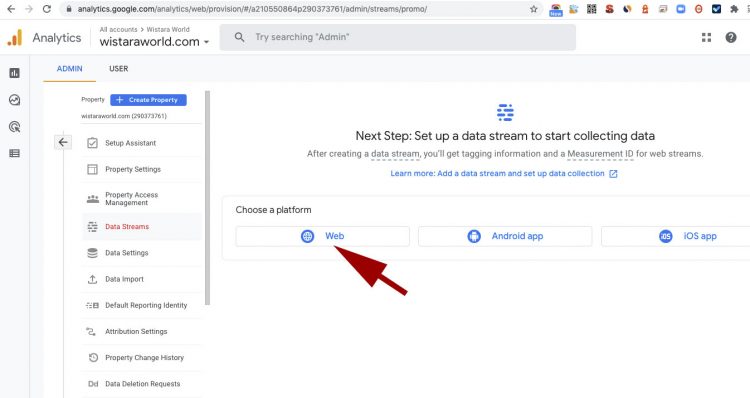Open the wistaraworld.com account dropdown

(x=154, y=42)
